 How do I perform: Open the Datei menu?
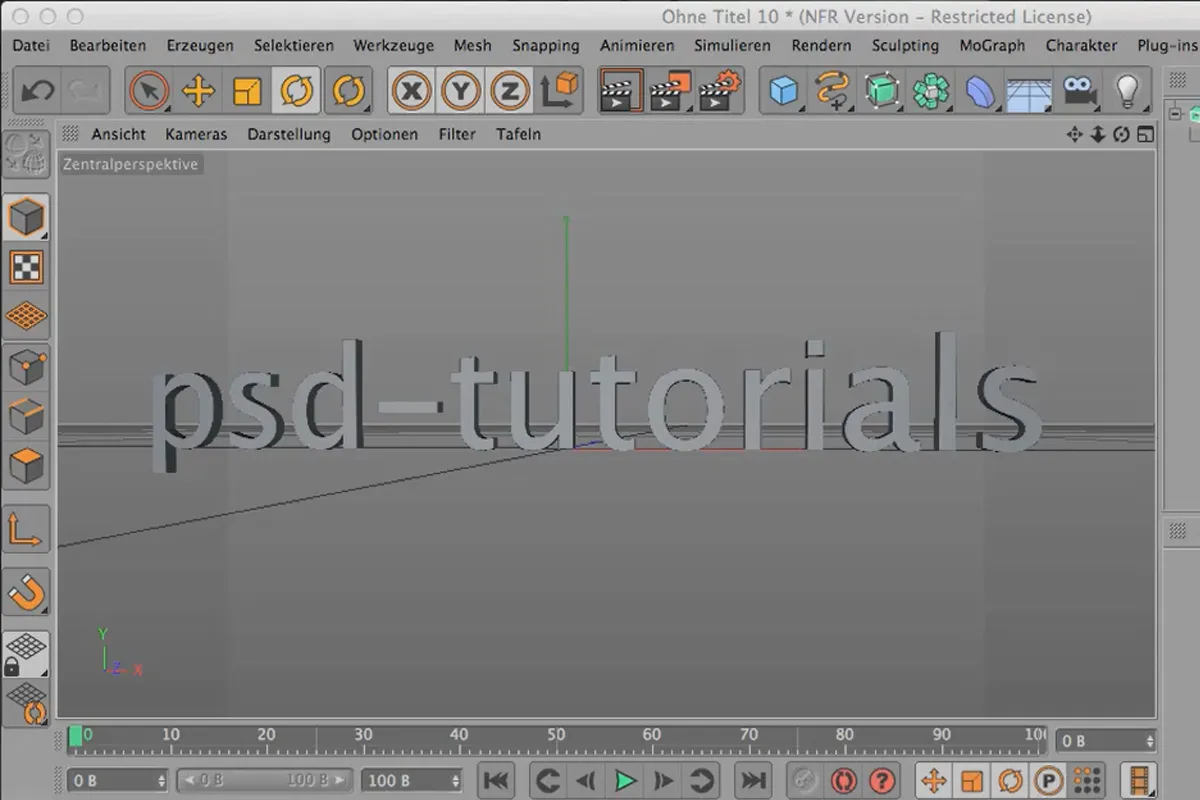coord(31,45)
